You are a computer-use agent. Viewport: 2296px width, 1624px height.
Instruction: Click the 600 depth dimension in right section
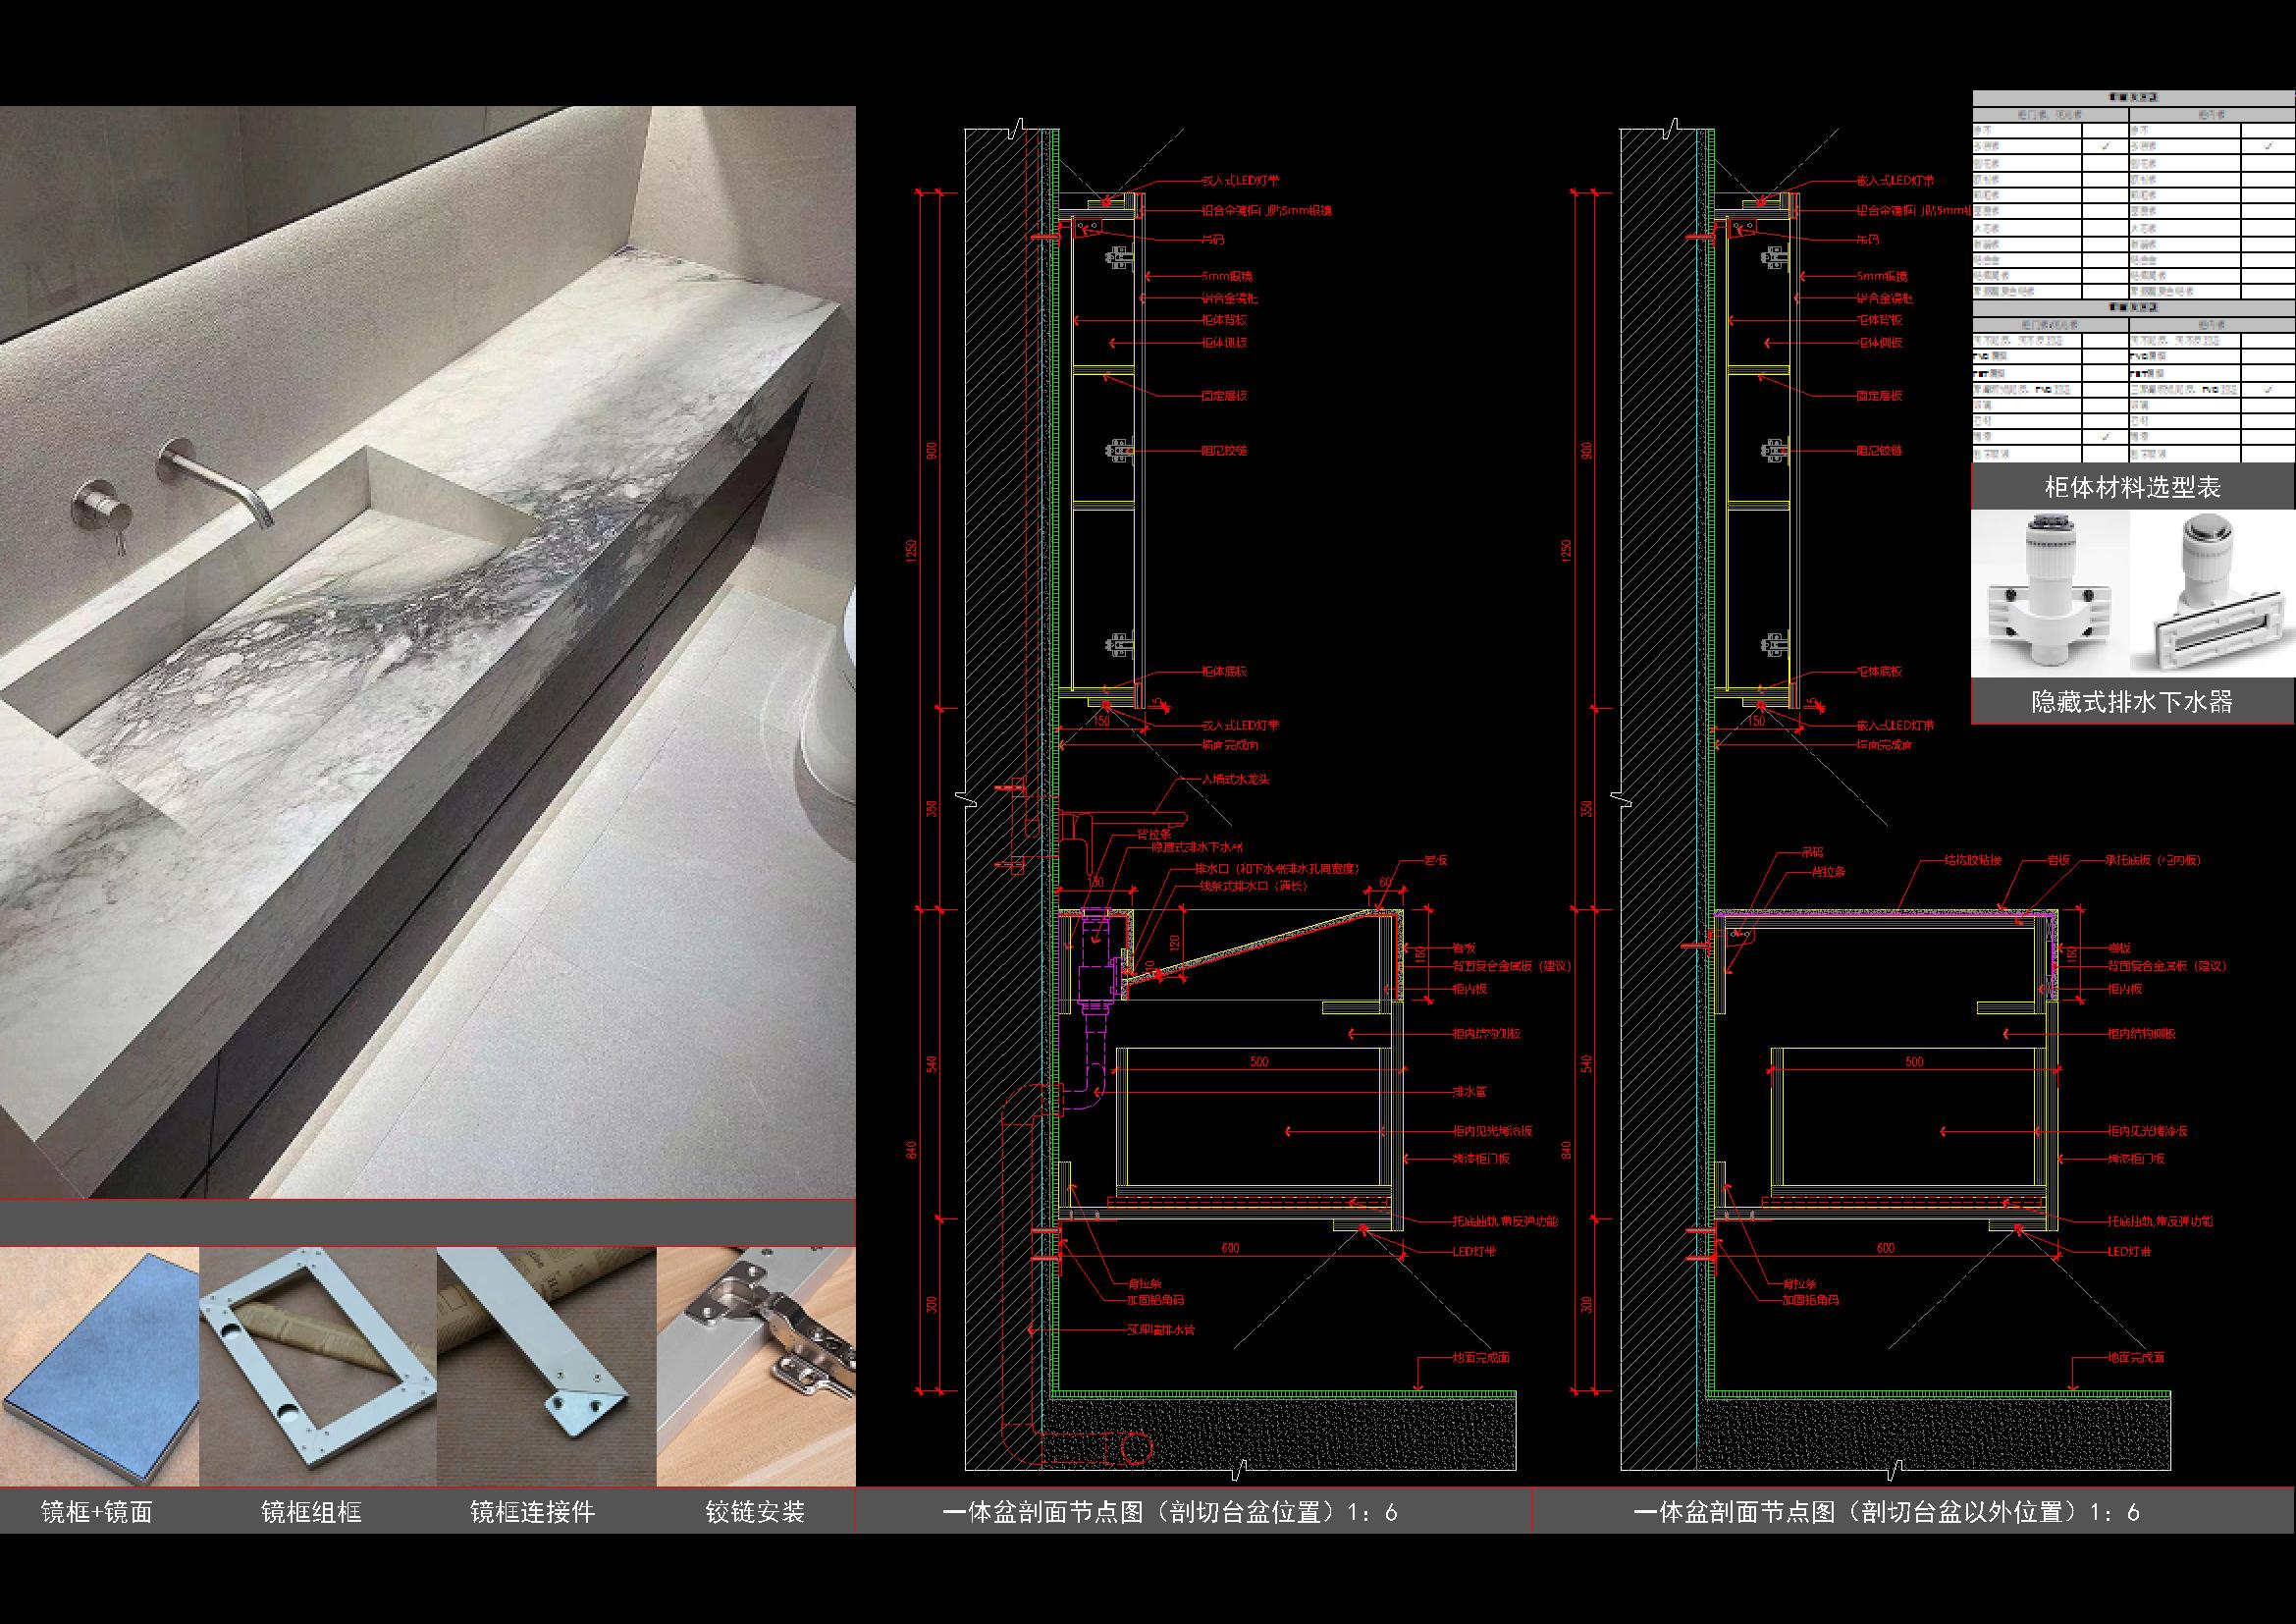coord(1885,1248)
